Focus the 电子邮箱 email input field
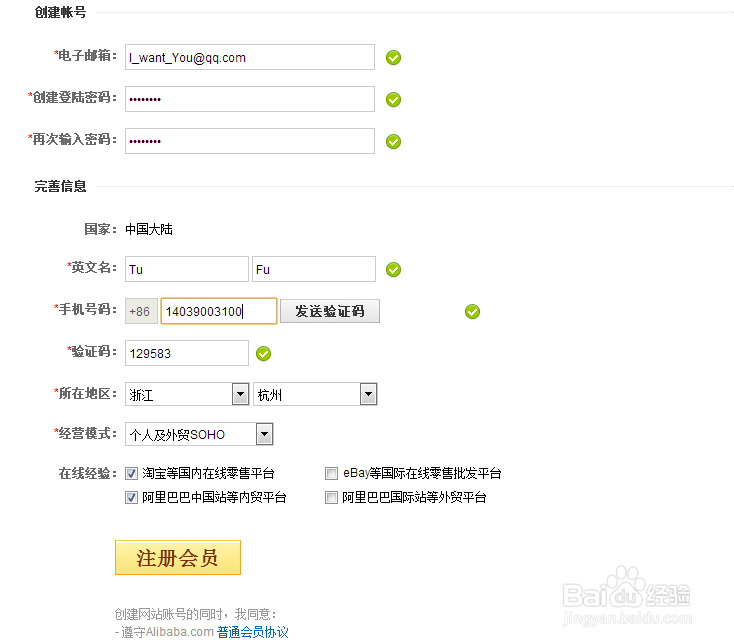 click(x=250, y=57)
